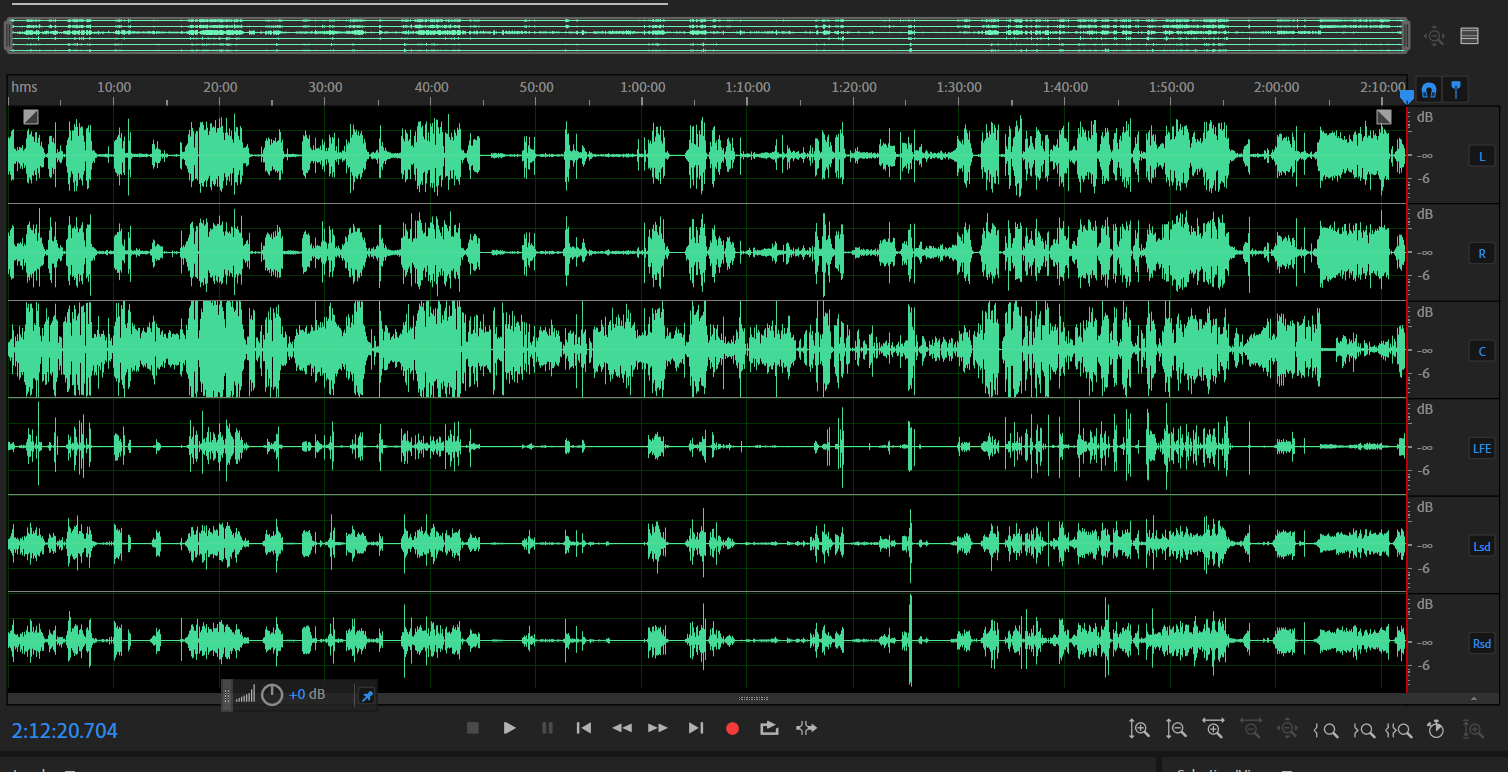Move playhead to next marker
The image size is (1508, 772).
696,728
